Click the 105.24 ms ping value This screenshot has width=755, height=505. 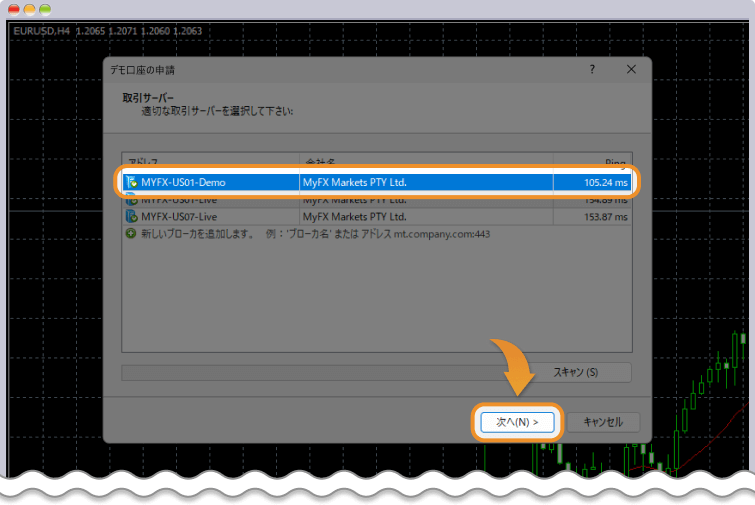[x=606, y=182]
